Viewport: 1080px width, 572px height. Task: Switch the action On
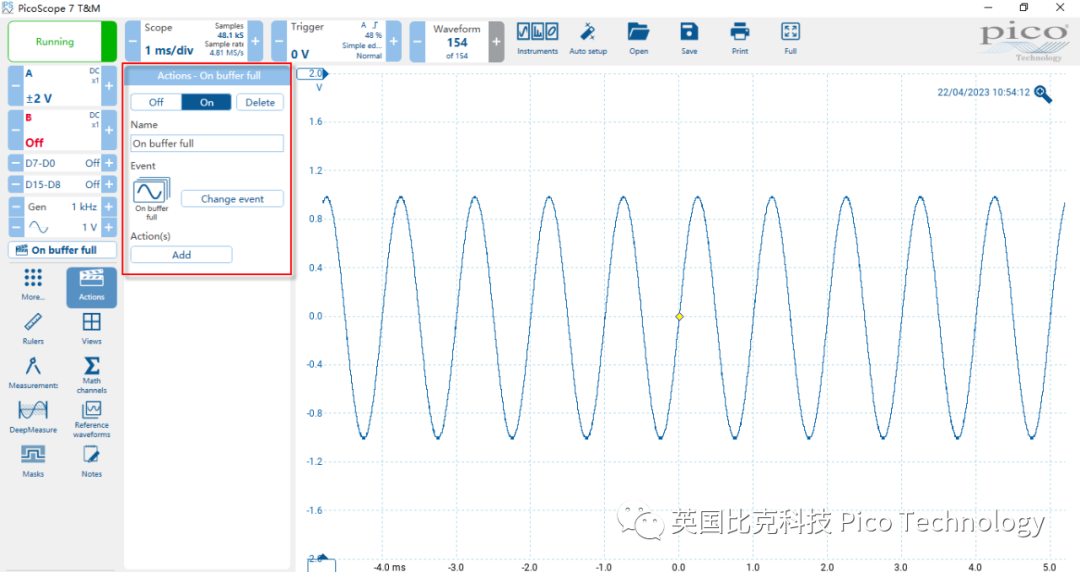(x=207, y=102)
